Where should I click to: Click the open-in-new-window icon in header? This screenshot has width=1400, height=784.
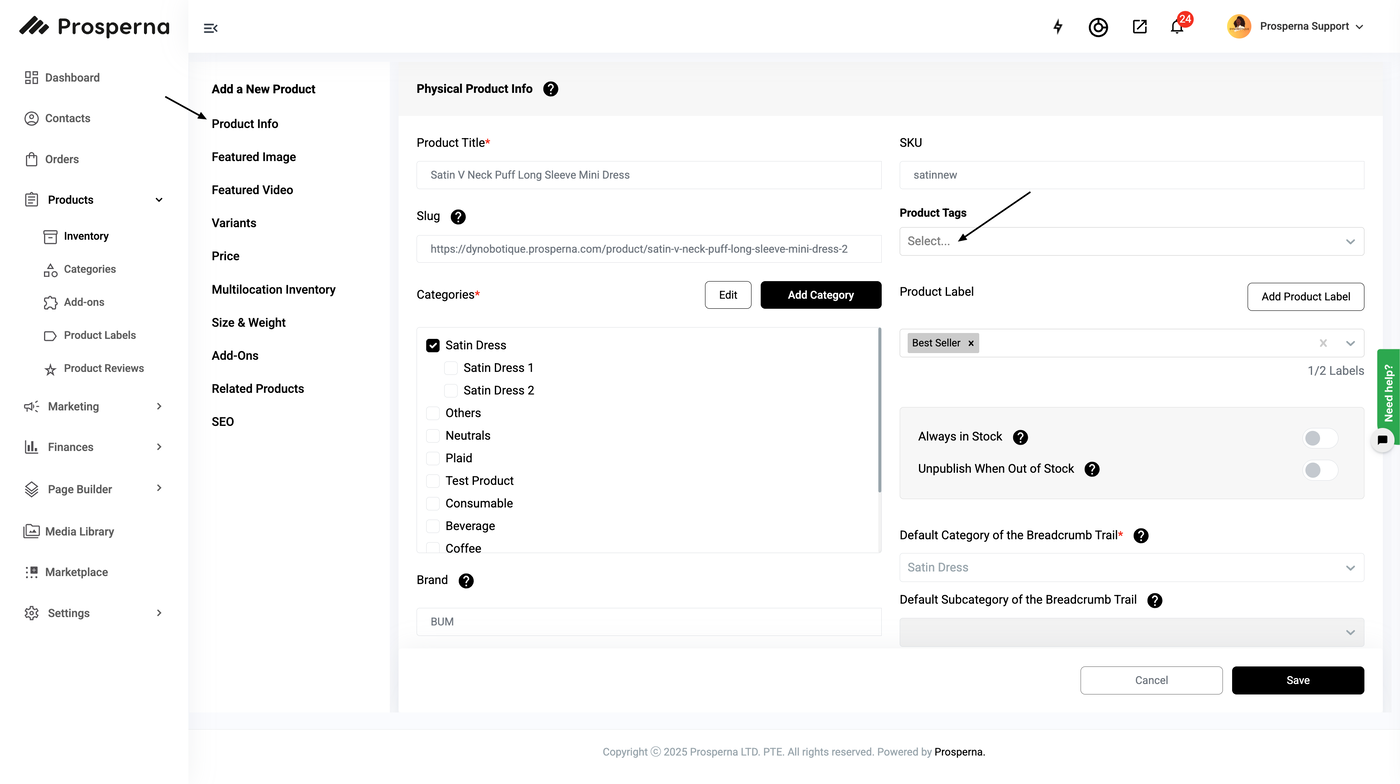point(1139,27)
